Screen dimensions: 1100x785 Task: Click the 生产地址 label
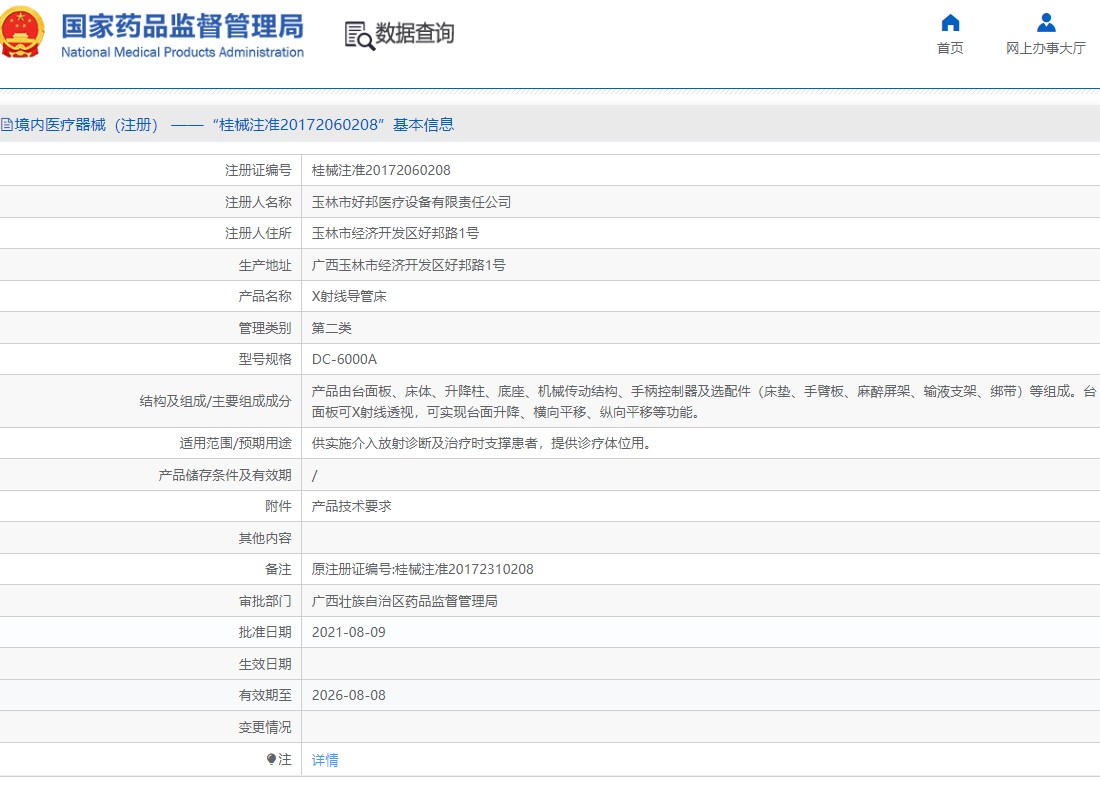(x=264, y=265)
